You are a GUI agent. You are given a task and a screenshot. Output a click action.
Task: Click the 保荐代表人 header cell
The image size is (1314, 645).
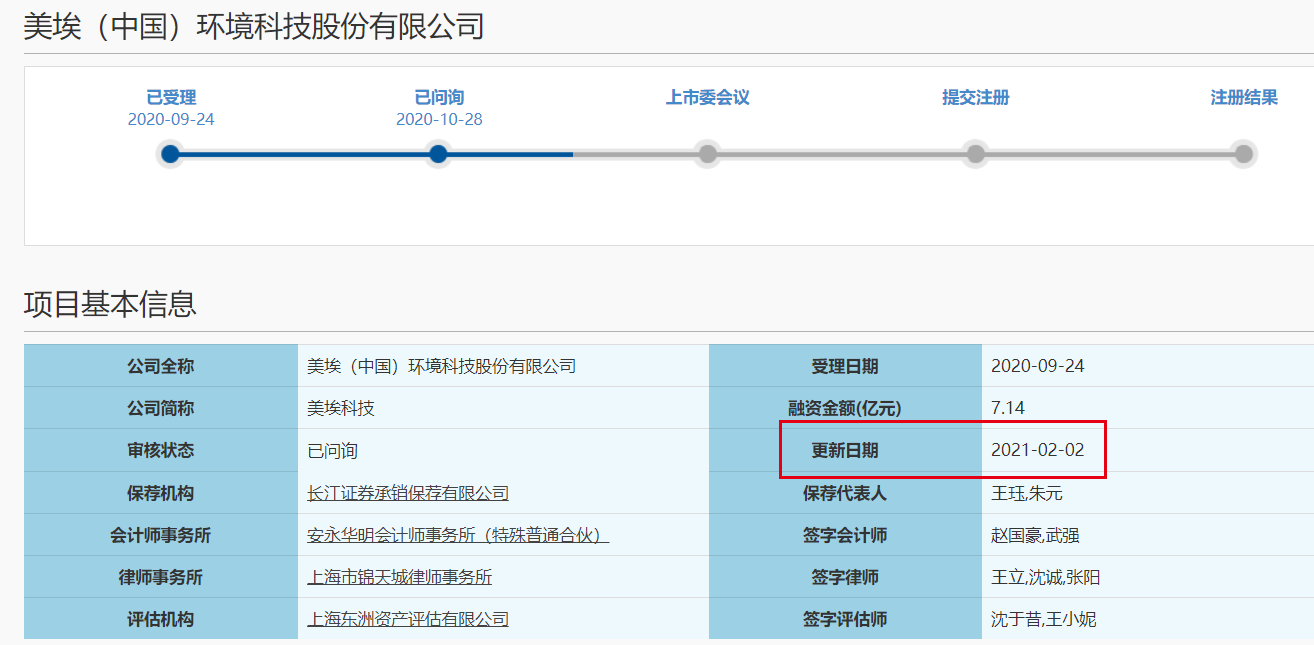tap(845, 493)
